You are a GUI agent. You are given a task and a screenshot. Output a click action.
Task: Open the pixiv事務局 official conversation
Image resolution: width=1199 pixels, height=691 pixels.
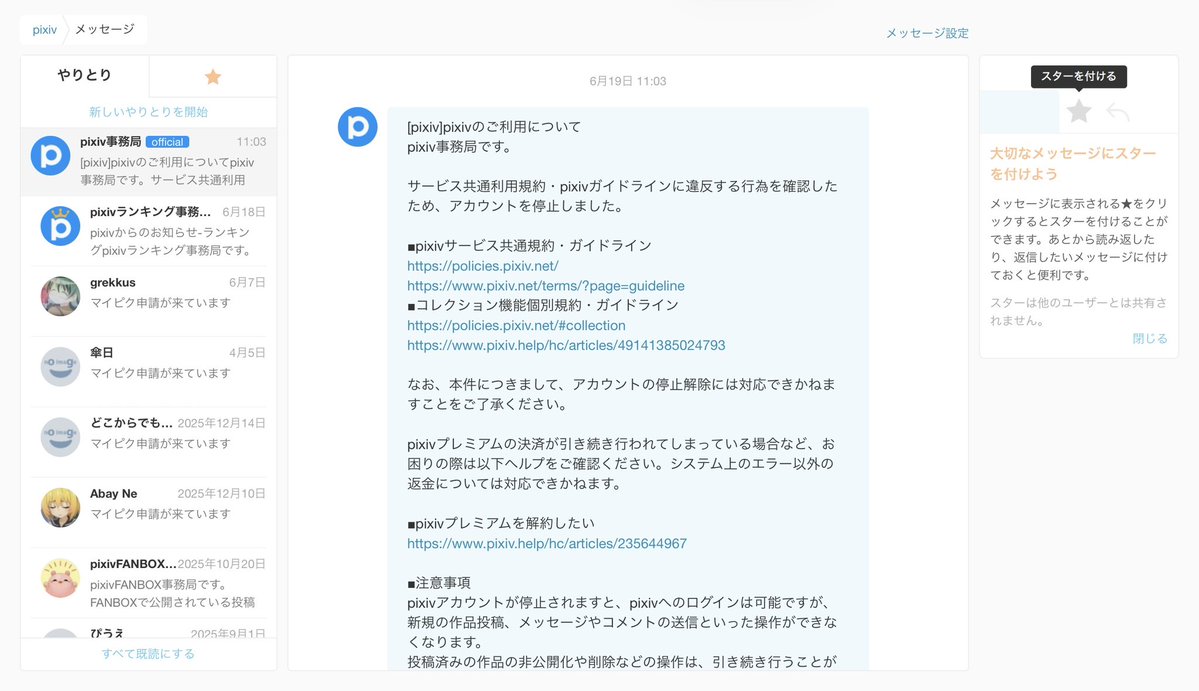point(148,161)
